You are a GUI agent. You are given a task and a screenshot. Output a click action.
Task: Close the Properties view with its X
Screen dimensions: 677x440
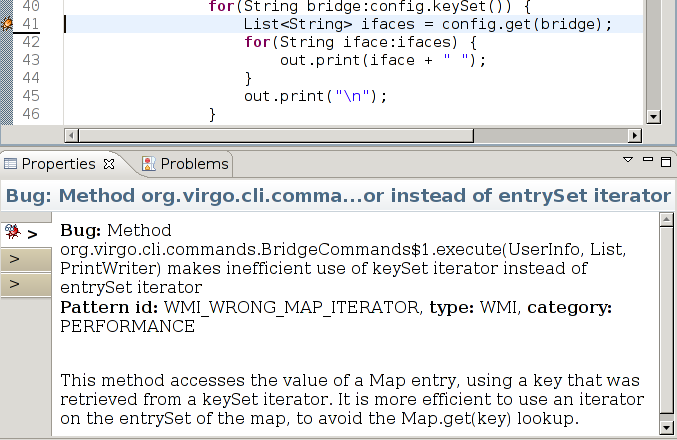[x=110, y=164]
